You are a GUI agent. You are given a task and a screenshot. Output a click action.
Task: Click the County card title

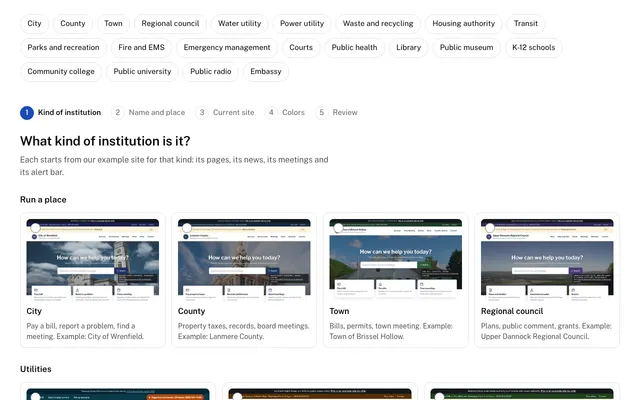[x=191, y=311]
